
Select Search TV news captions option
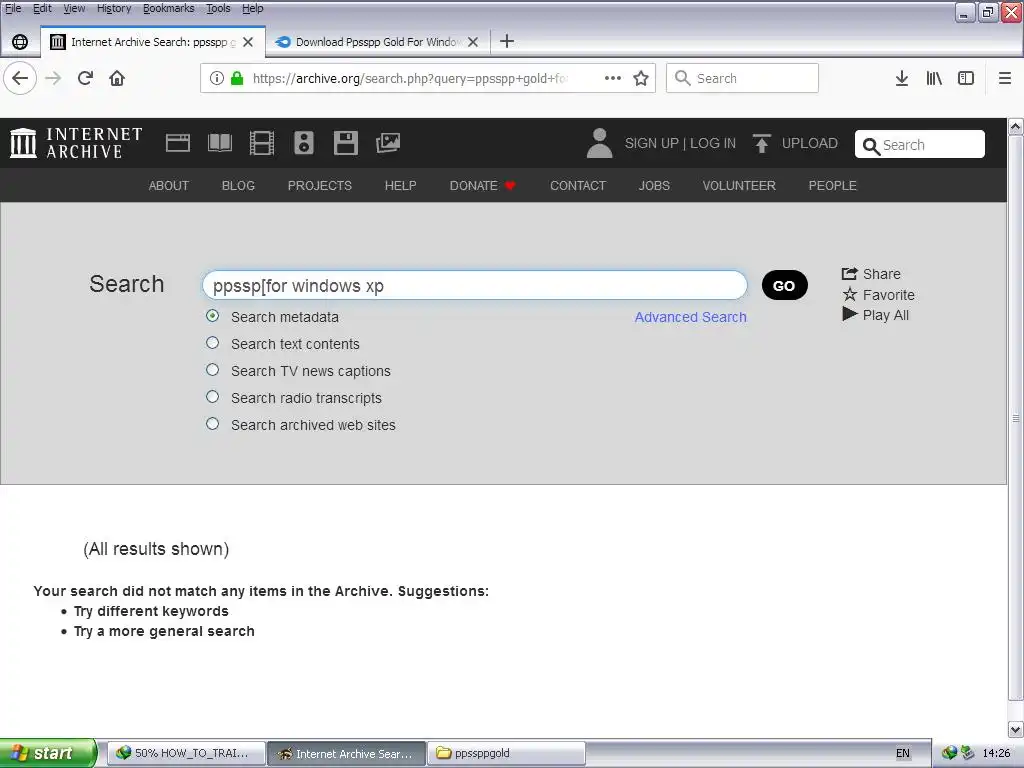click(212, 370)
